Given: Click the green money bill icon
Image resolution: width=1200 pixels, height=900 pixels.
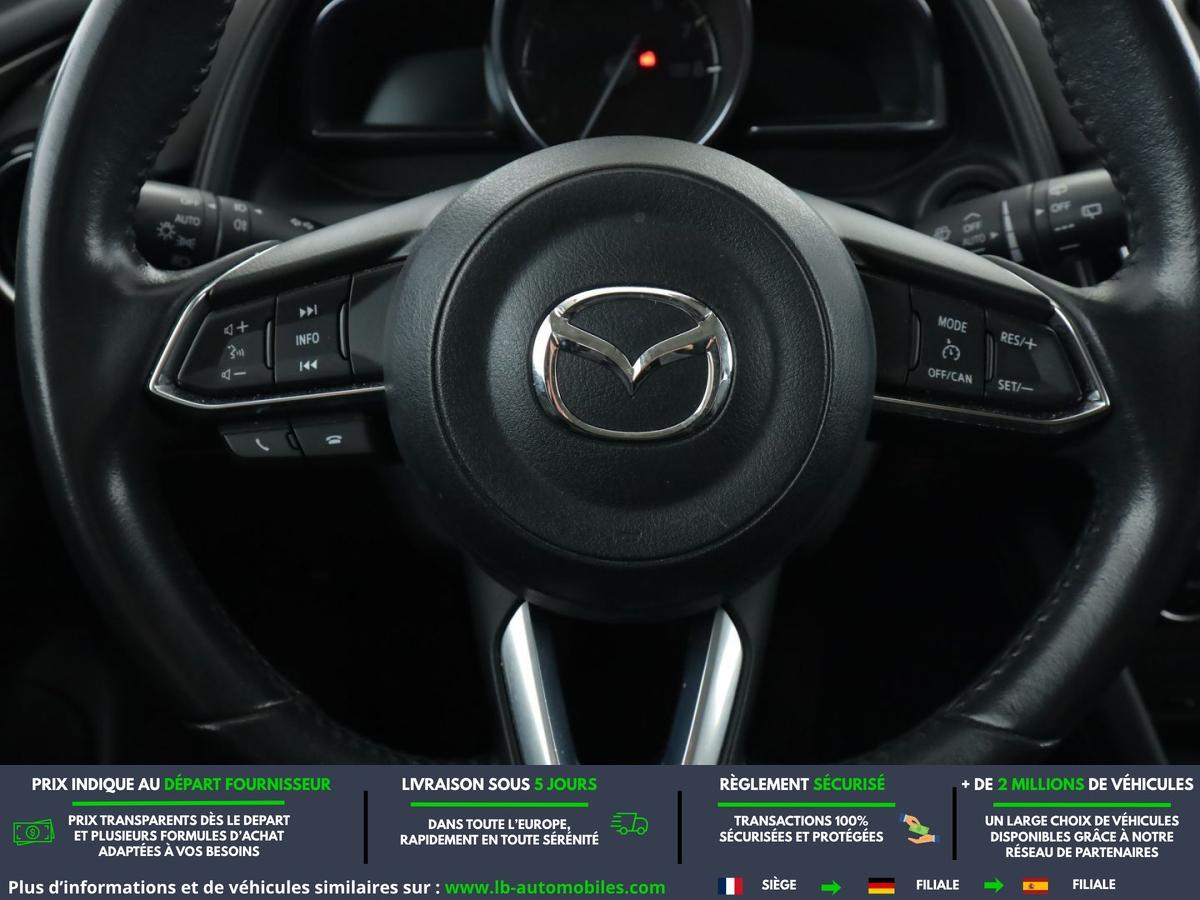Looking at the screenshot, I should 34,831.
